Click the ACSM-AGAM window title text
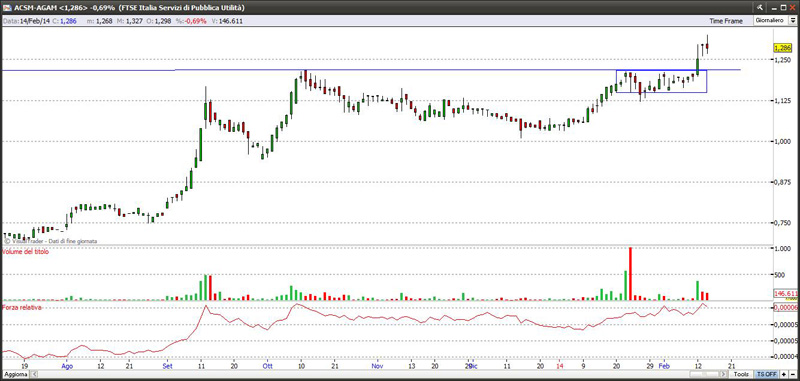Screen dimensions: 800x381 [x=130, y=7]
